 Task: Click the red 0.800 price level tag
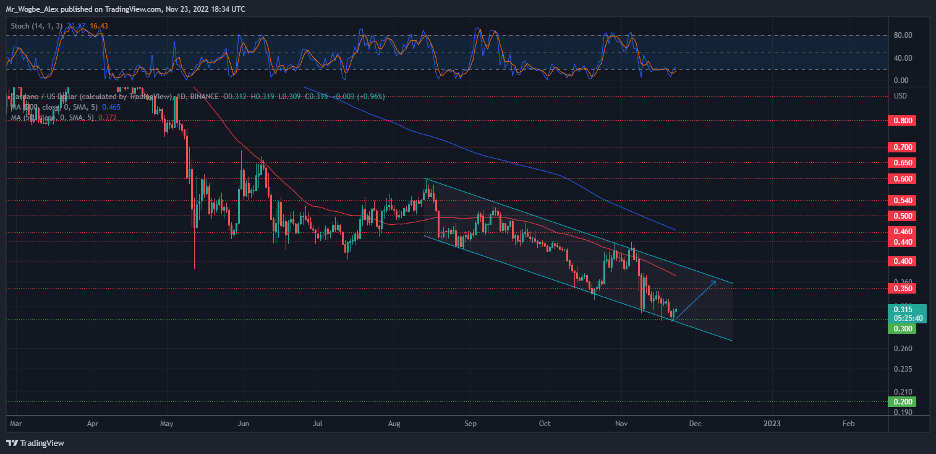pyautogui.click(x=903, y=120)
